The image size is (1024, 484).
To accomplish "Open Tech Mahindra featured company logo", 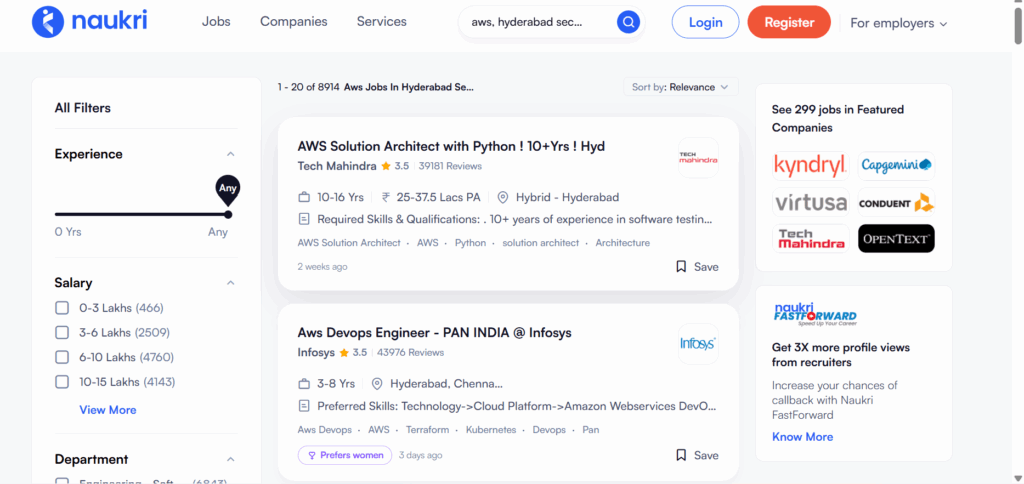I will (x=810, y=239).
